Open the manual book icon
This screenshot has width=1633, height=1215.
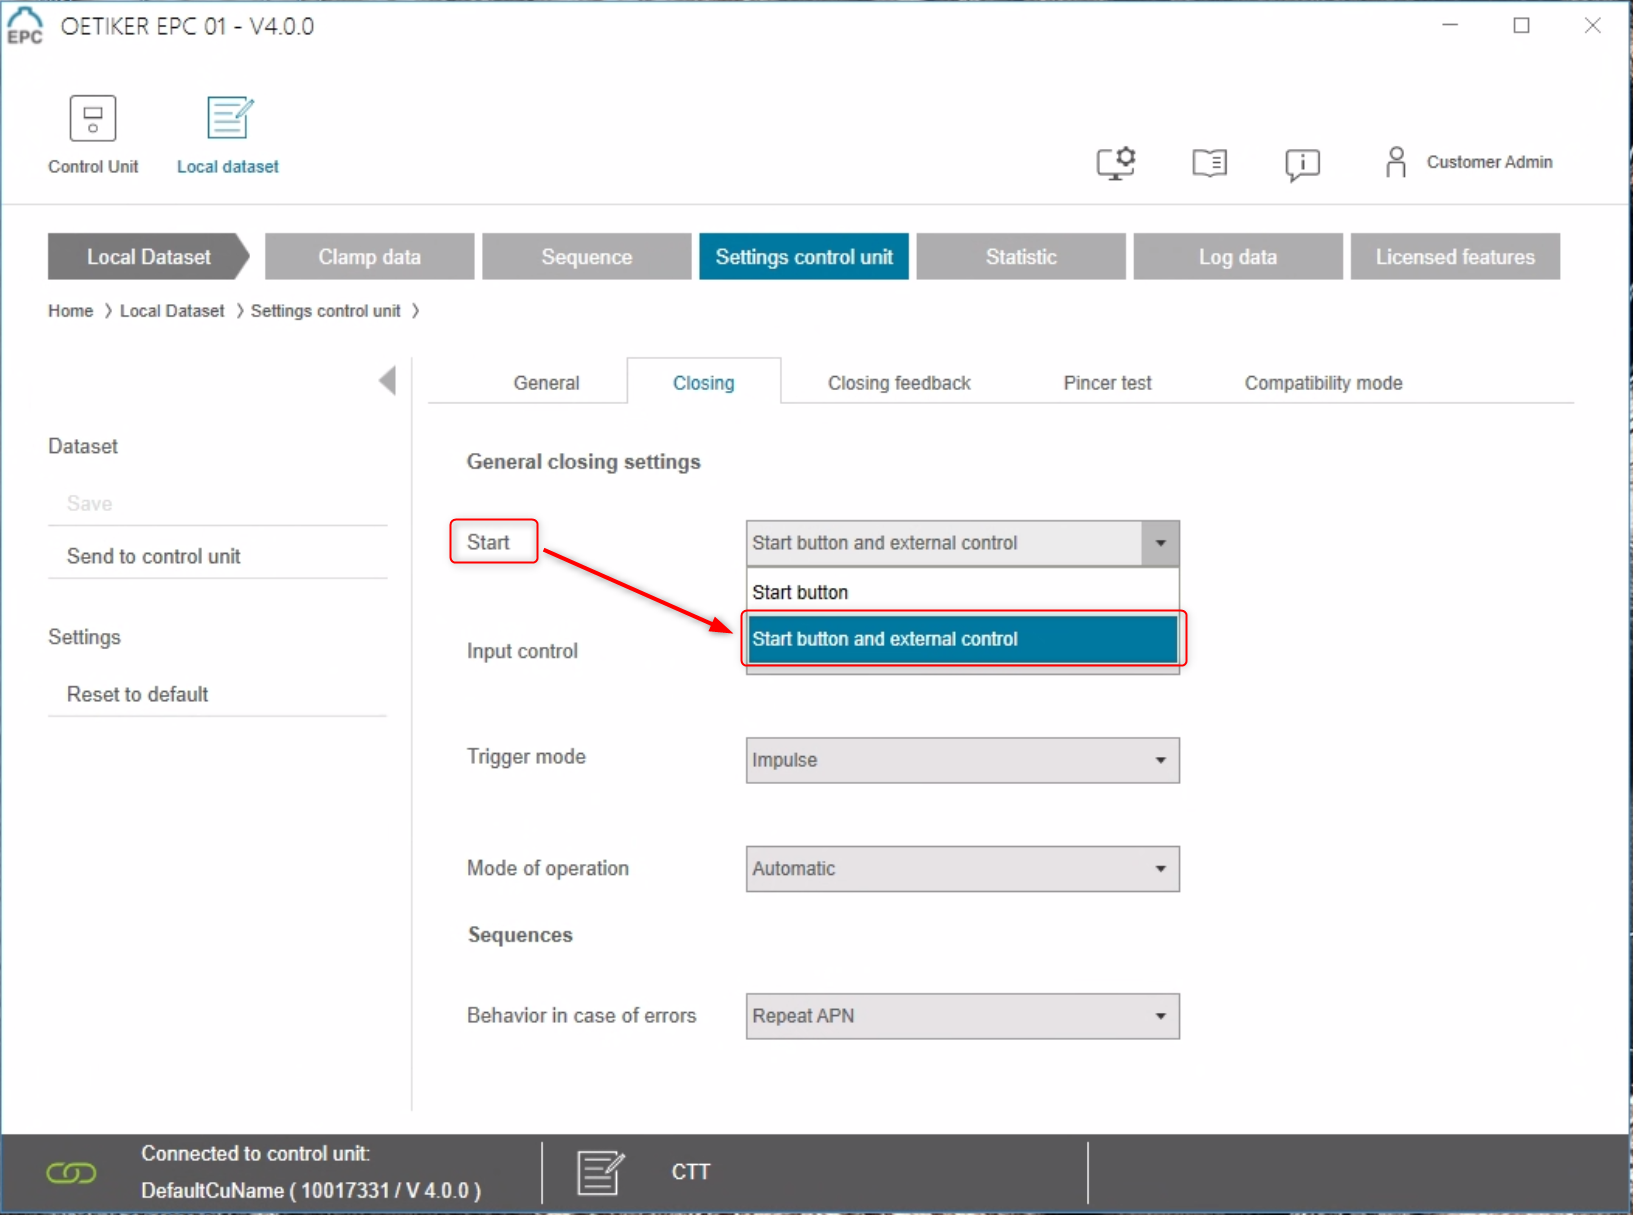click(x=1209, y=163)
